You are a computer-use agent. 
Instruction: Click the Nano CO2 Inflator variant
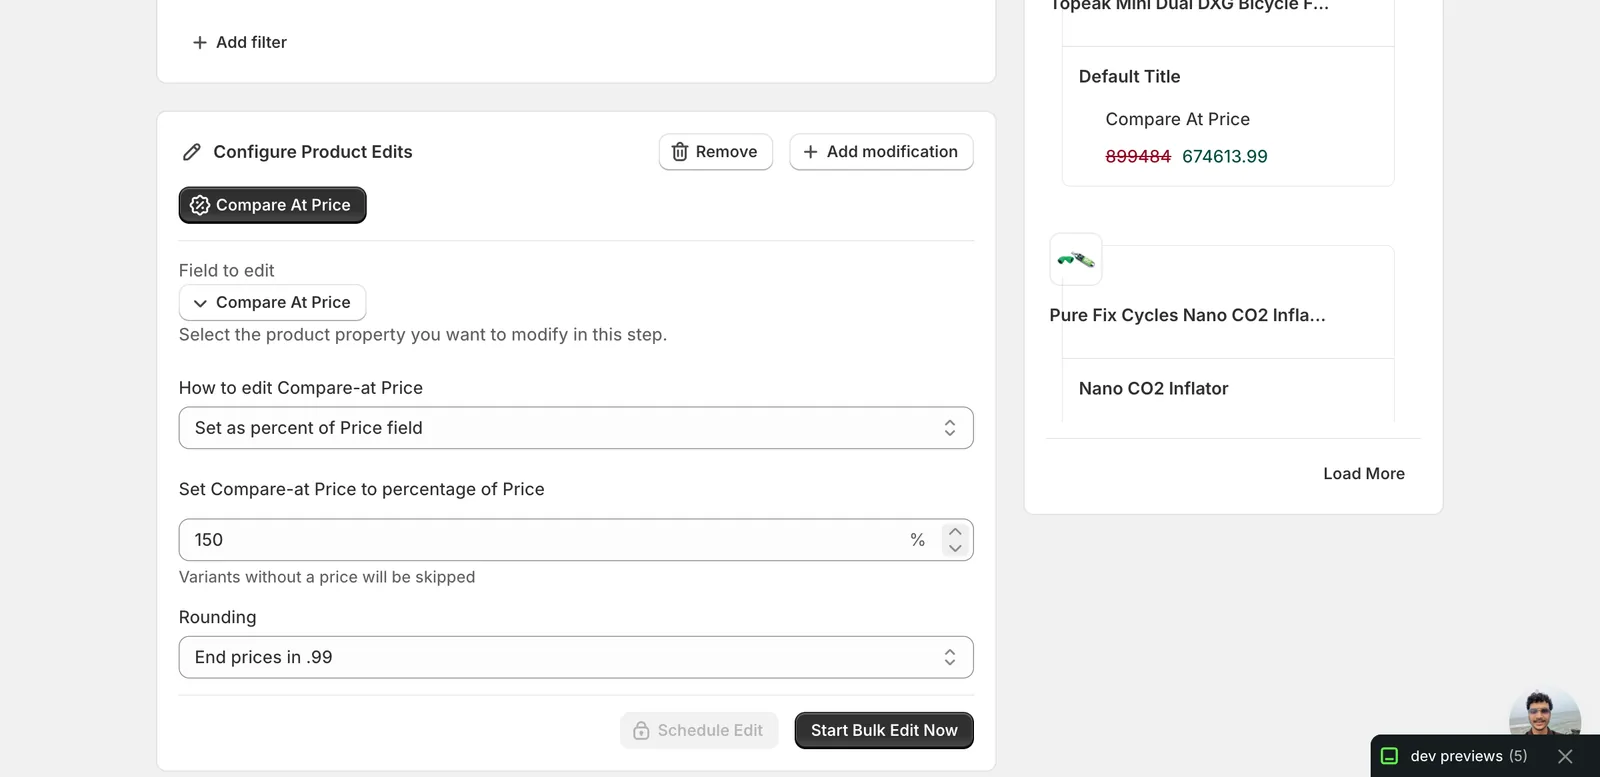click(1154, 389)
